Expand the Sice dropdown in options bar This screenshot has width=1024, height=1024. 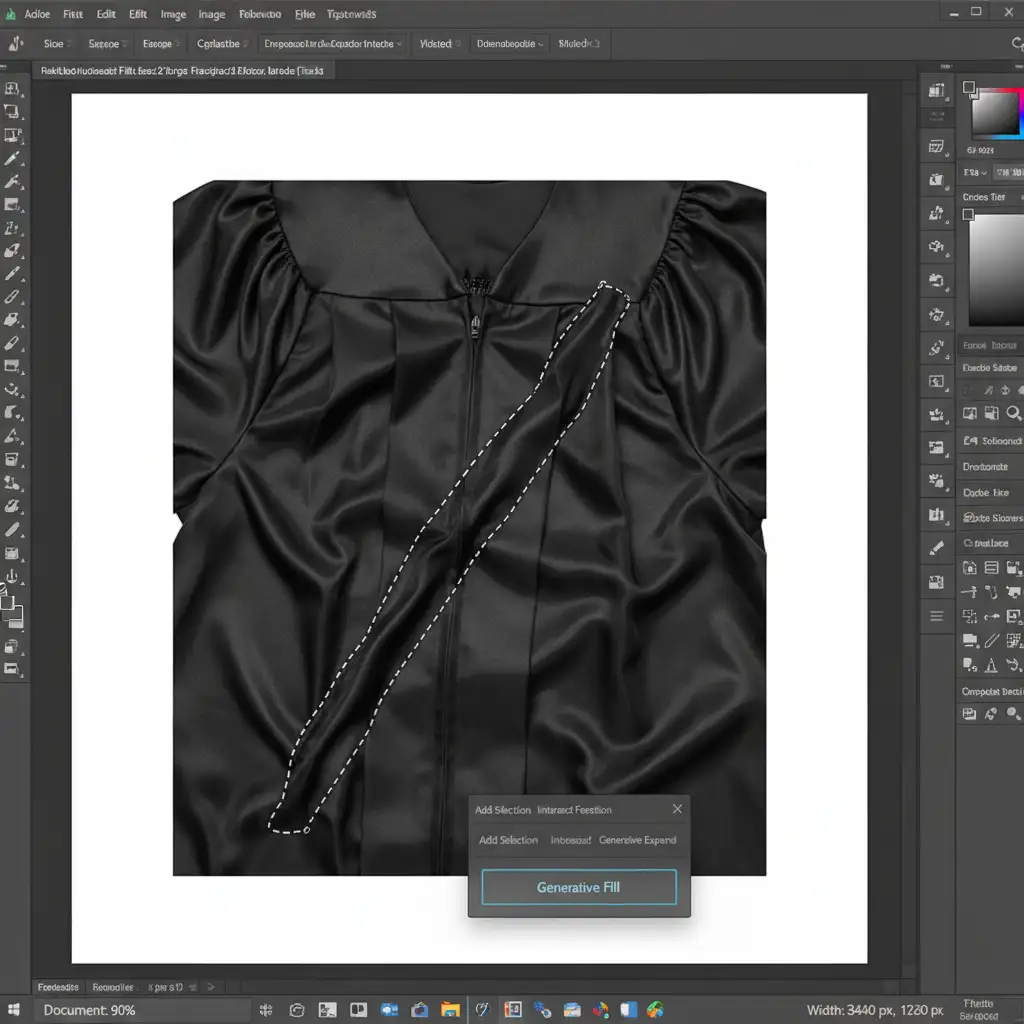pyautogui.click(x=58, y=44)
